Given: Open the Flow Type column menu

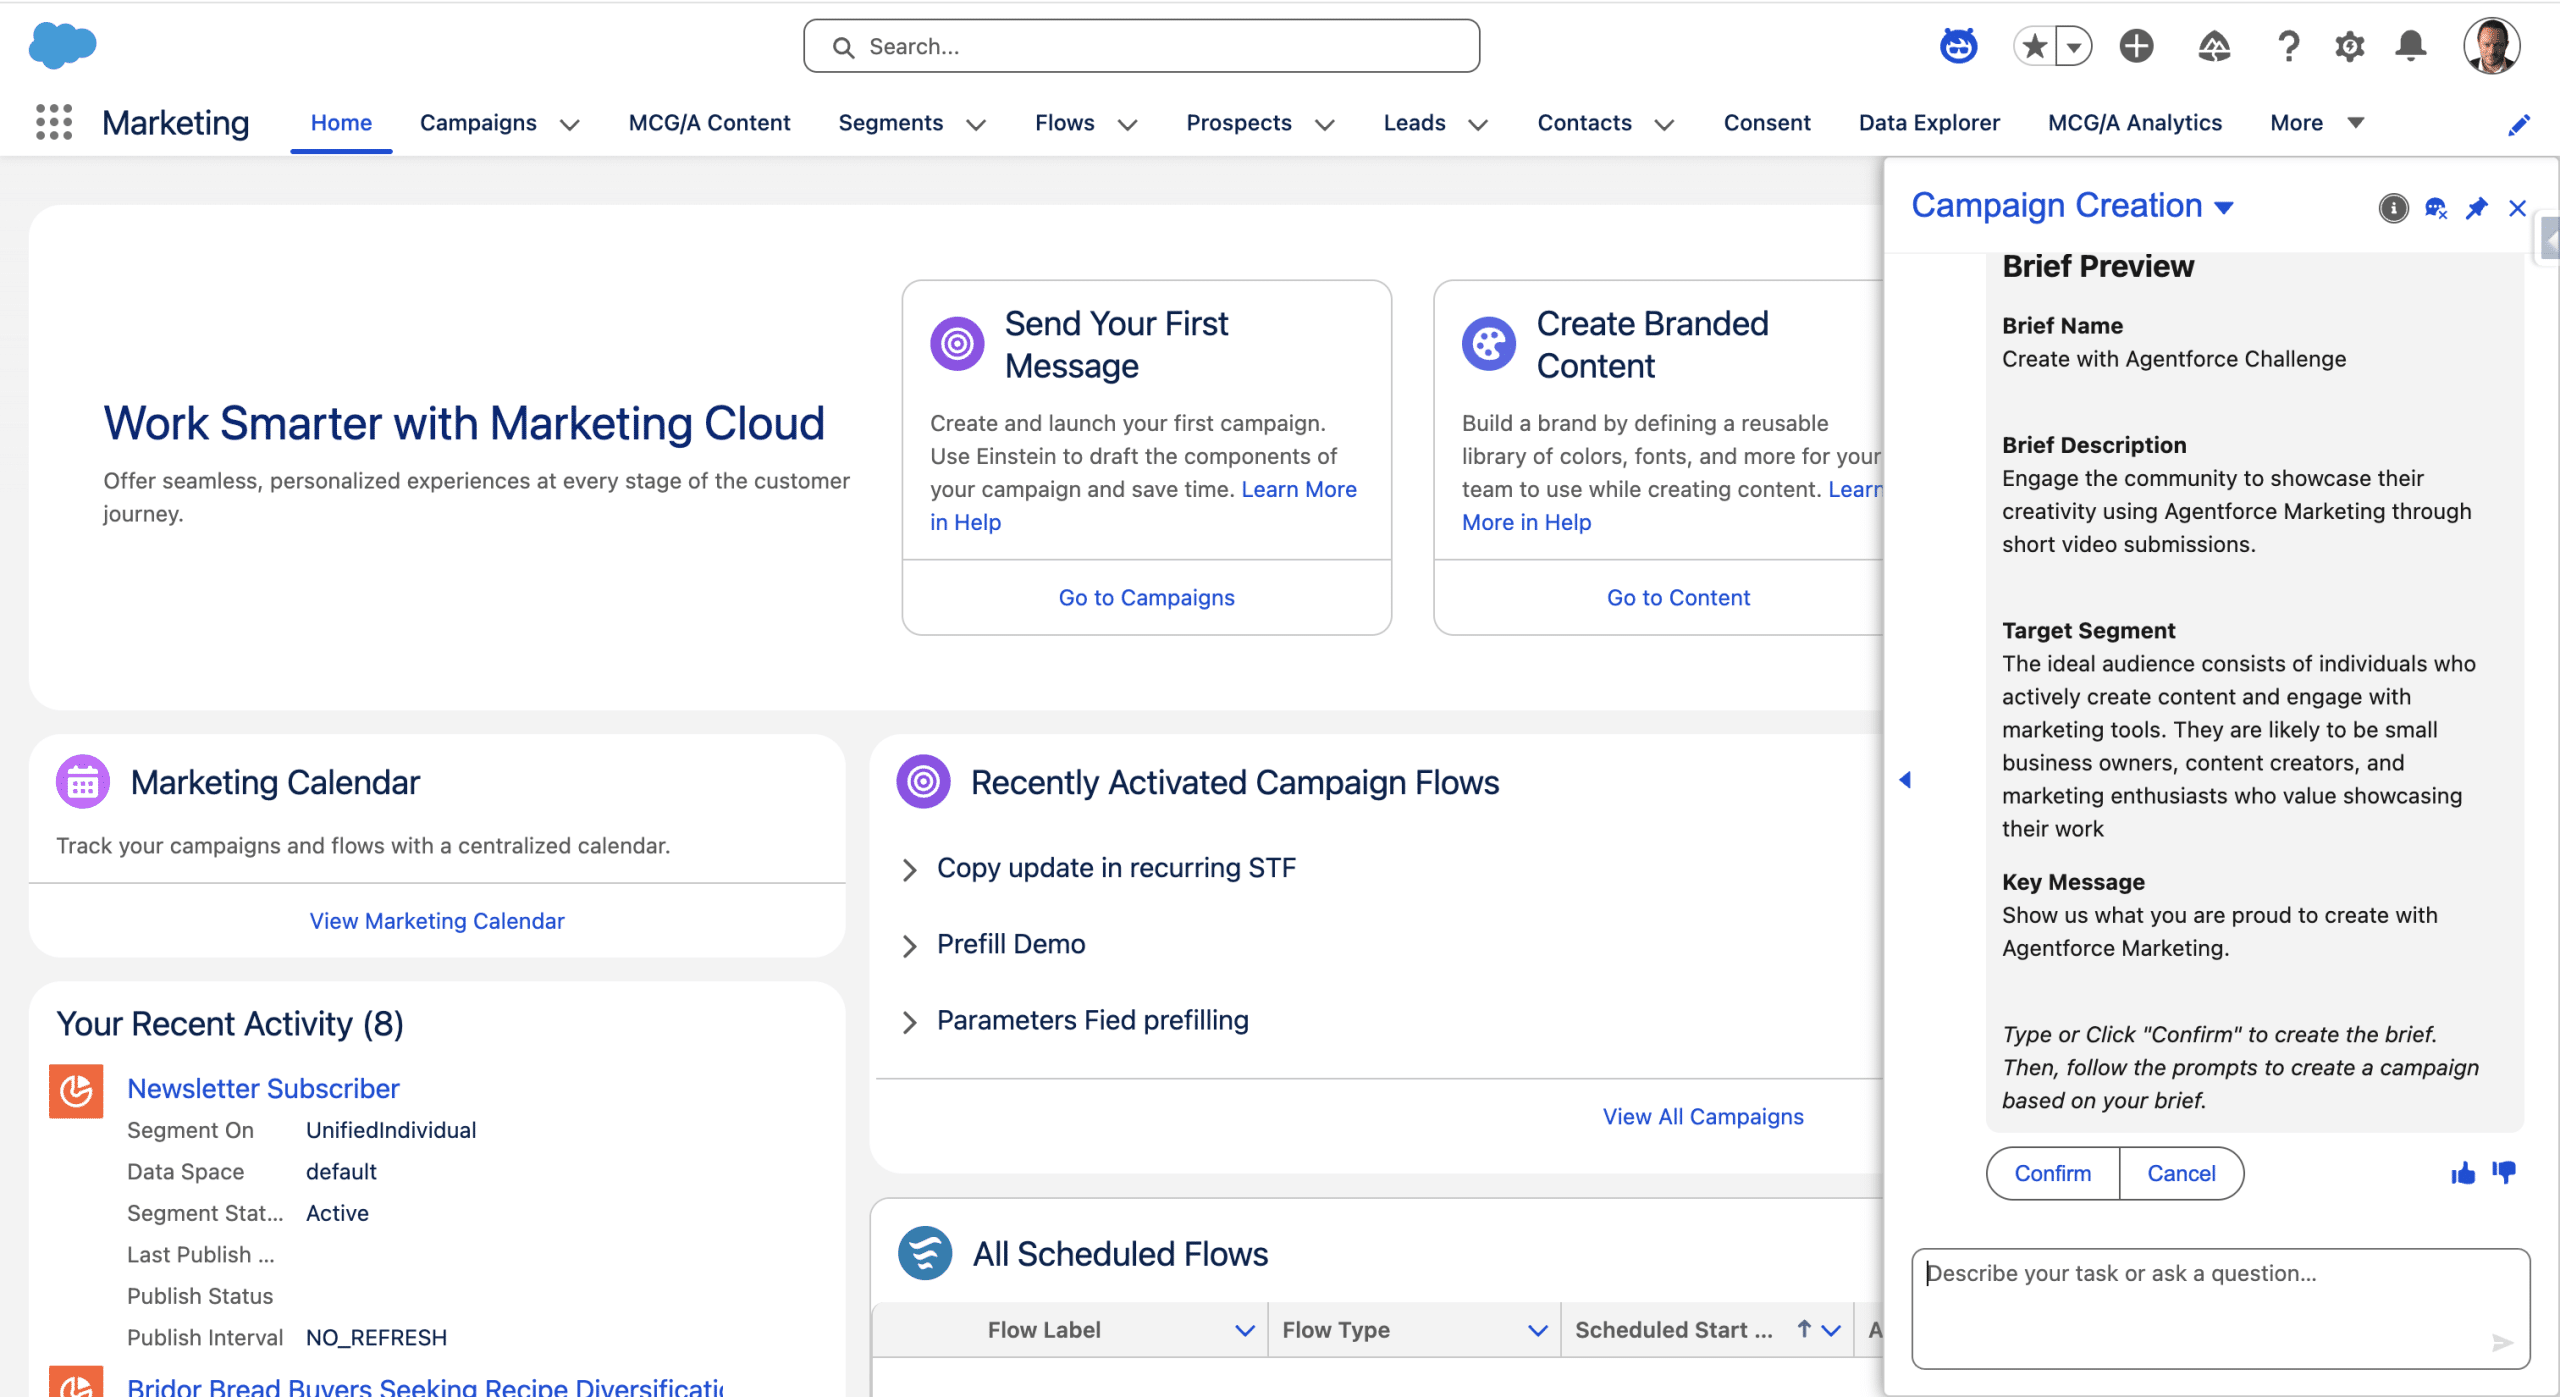Looking at the screenshot, I should 1537,1330.
